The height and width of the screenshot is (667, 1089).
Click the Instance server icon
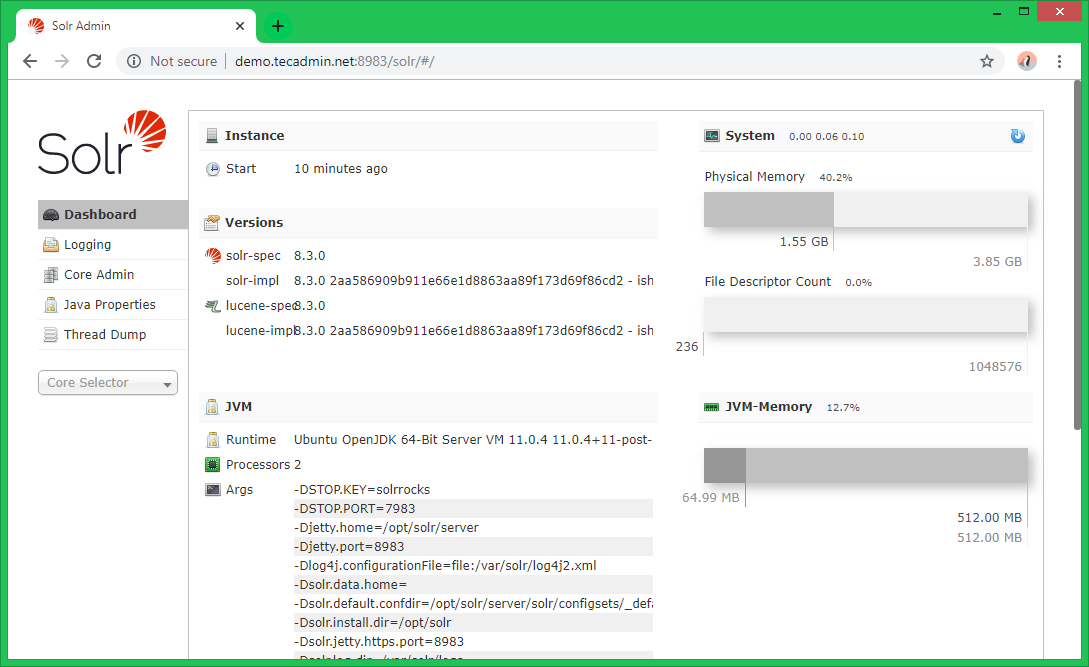[212, 136]
